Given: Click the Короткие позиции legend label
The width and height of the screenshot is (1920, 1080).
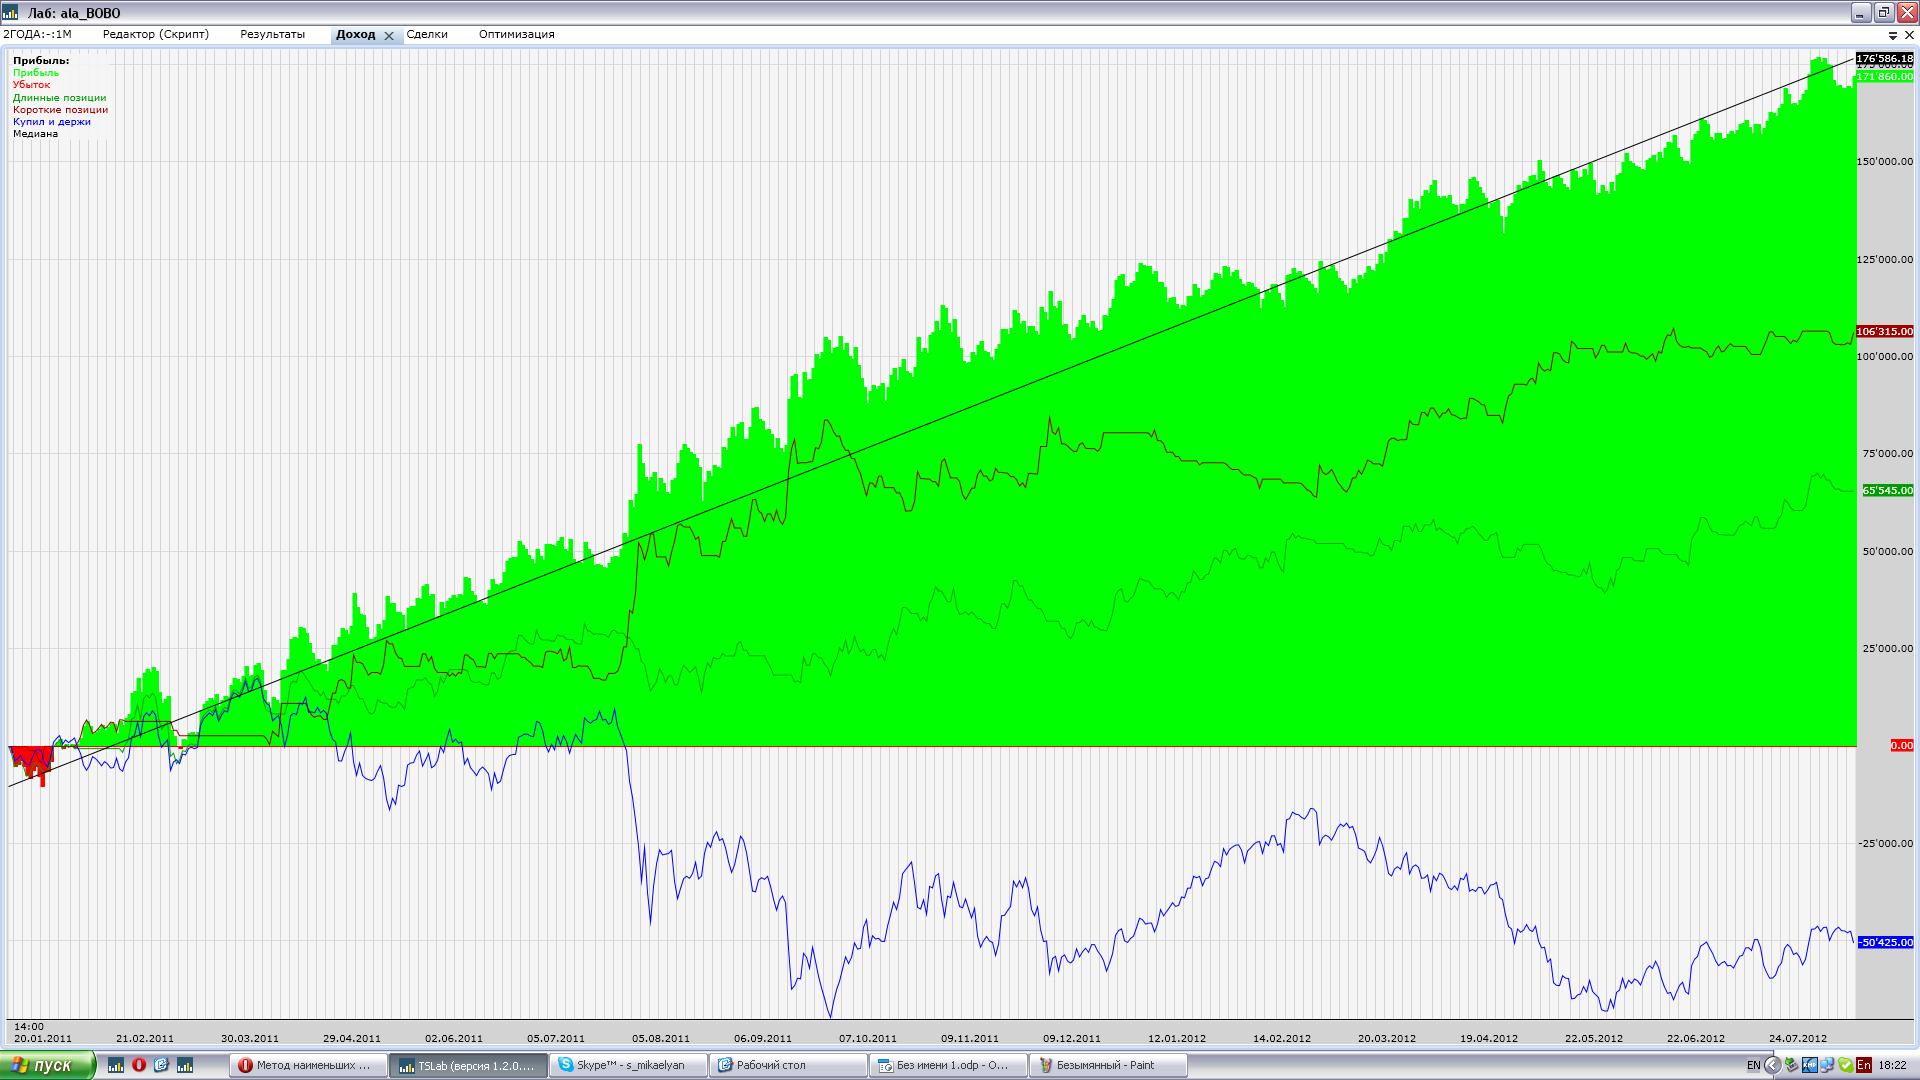Looking at the screenshot, I should 60,110.
